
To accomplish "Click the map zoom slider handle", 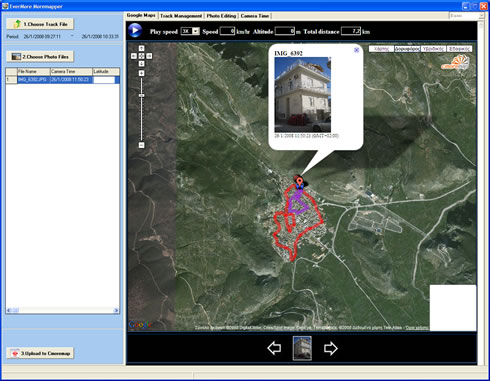I will pos(141,96).
